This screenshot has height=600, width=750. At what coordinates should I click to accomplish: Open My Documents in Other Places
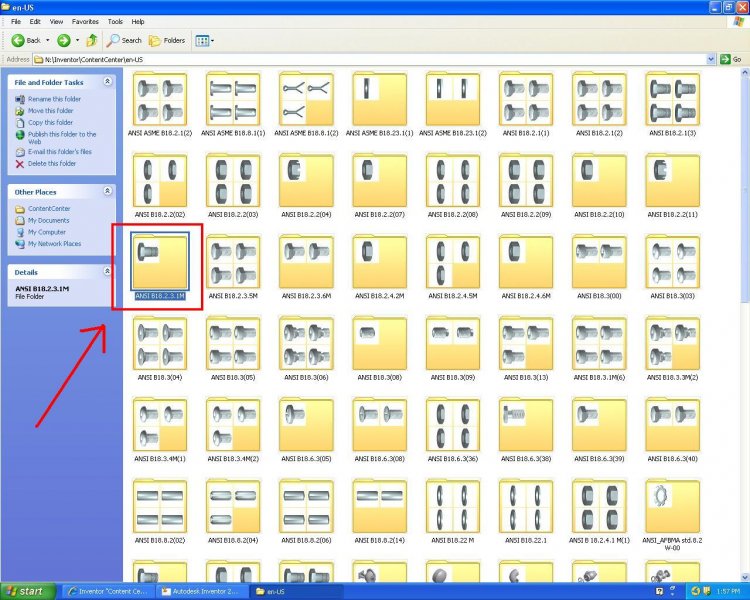[48, 221]
